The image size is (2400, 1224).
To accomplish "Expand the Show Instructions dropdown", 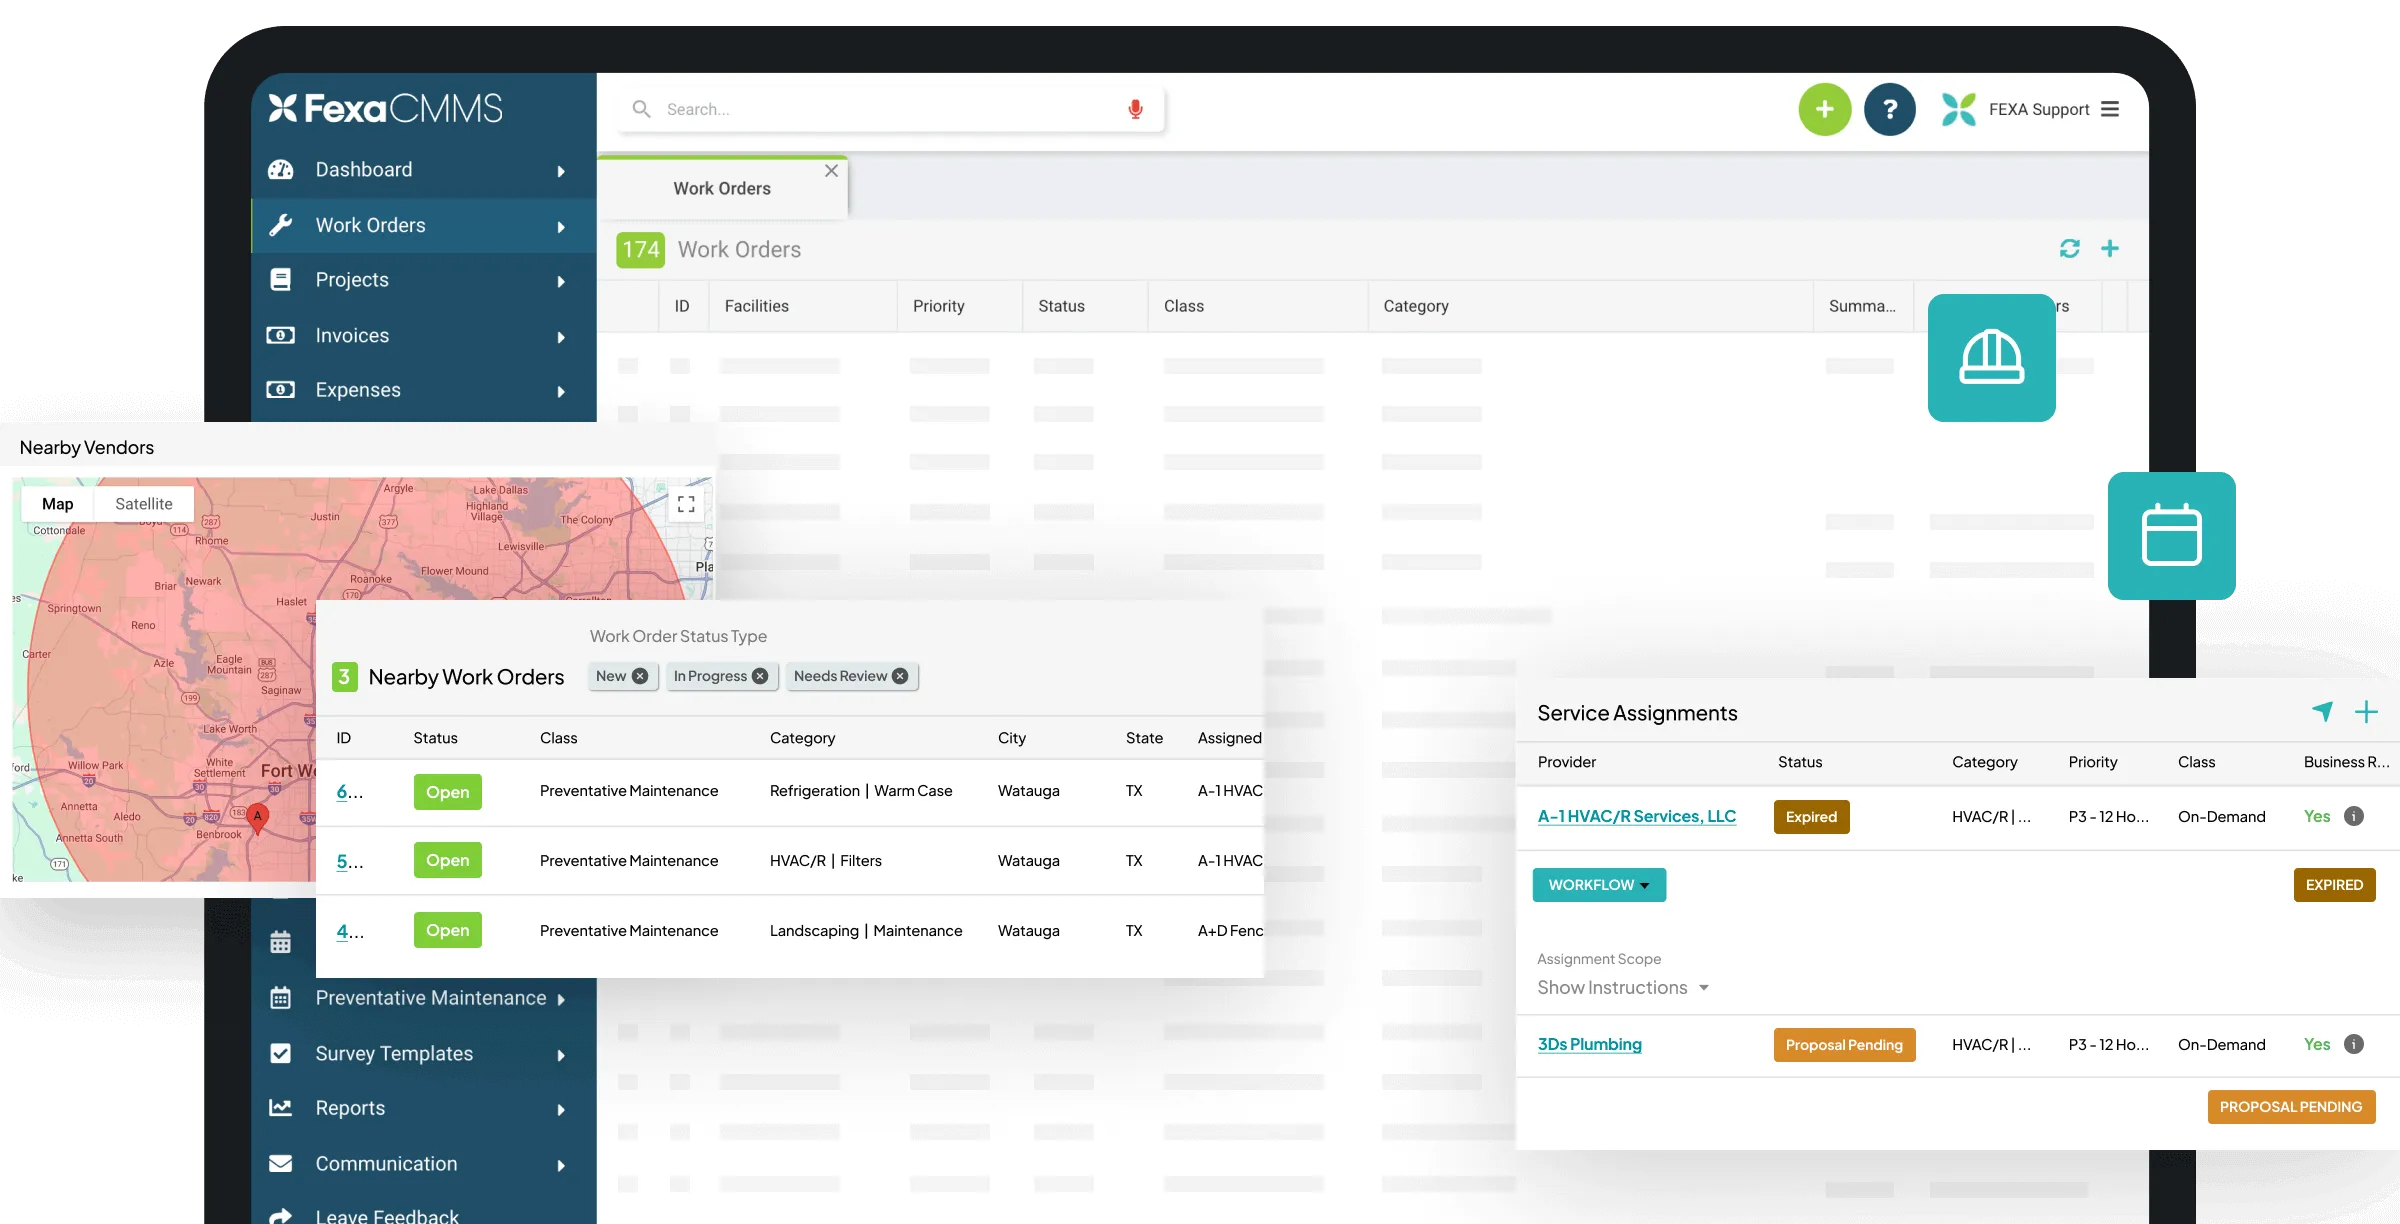I will 1622,987.
